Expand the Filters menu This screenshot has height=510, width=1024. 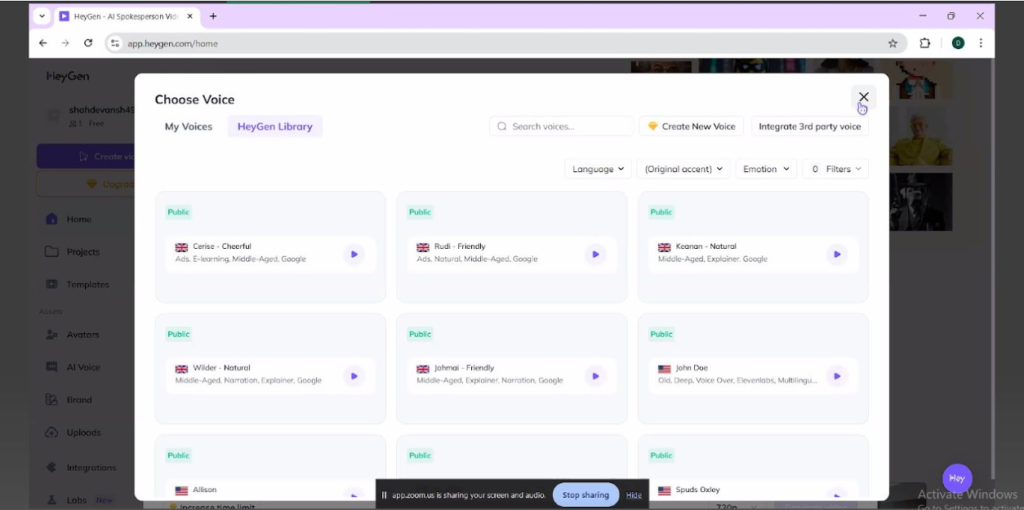[836, 169]
